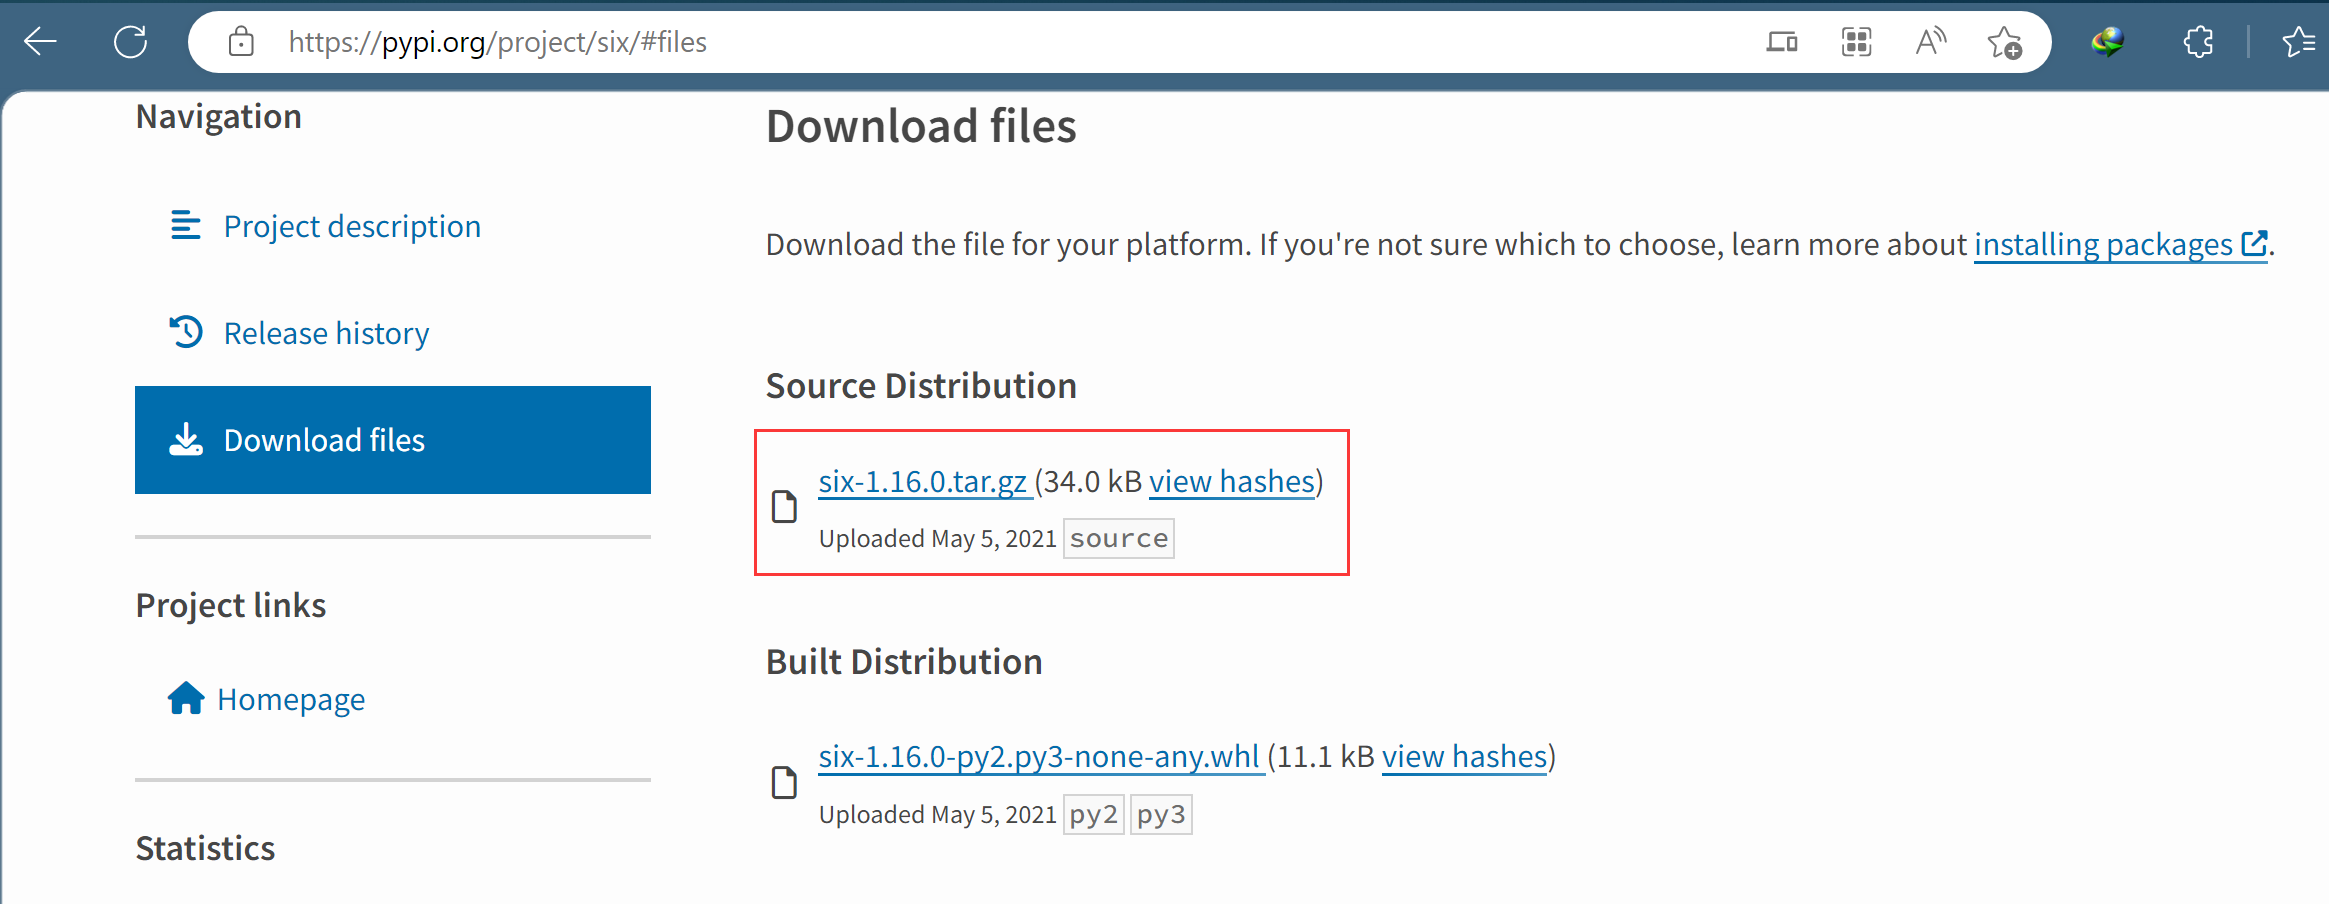Viewport: 2329px width, 904px height.
Task: Open the Extensions puzzle piece icon
Action: pos(2198,42)
